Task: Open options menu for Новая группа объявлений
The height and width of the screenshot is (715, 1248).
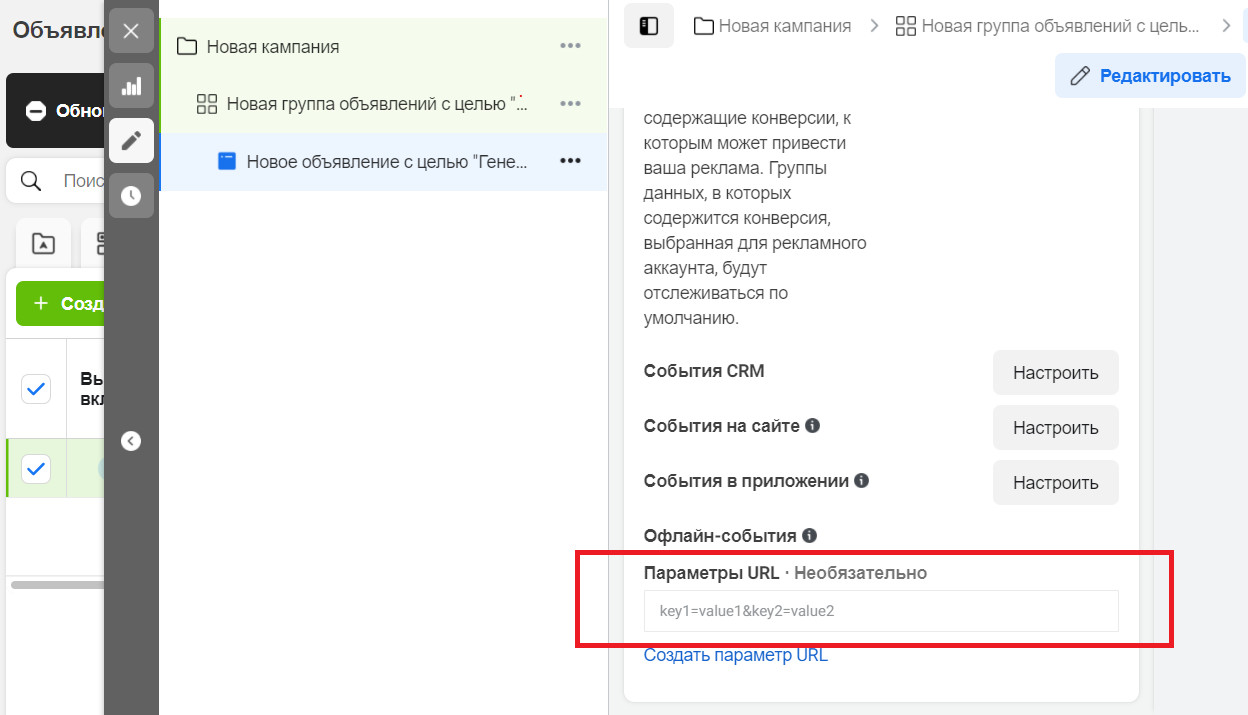Action: [x=570, y=104]
